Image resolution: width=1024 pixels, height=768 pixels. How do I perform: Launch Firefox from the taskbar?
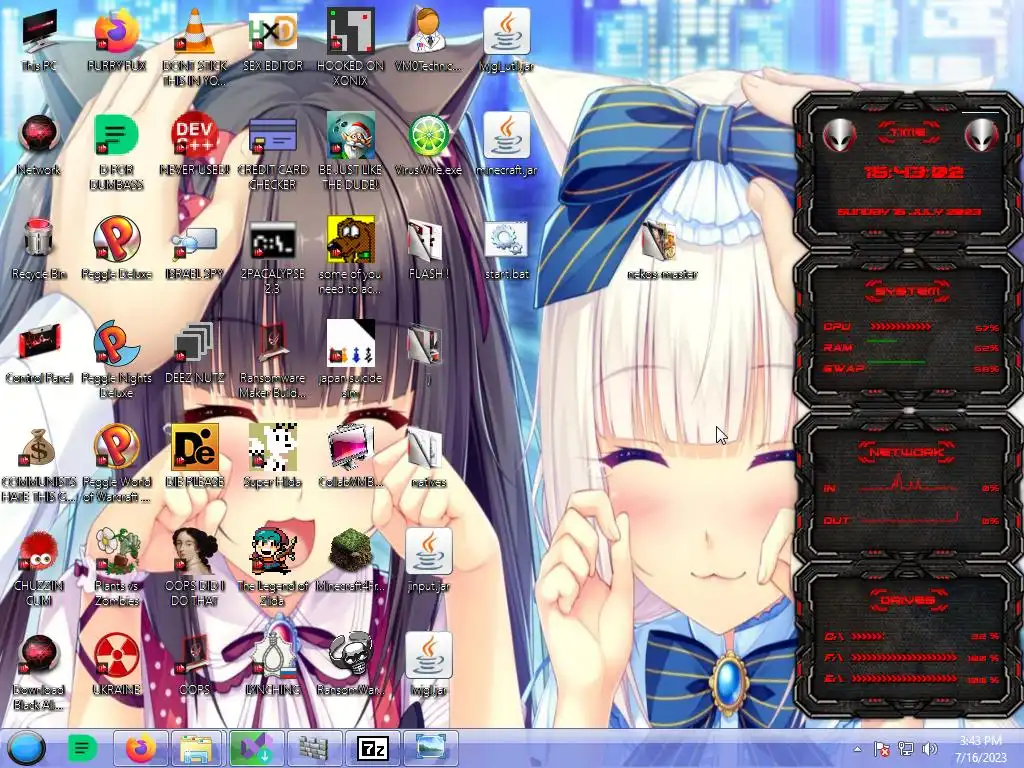(x=141, y=748)
